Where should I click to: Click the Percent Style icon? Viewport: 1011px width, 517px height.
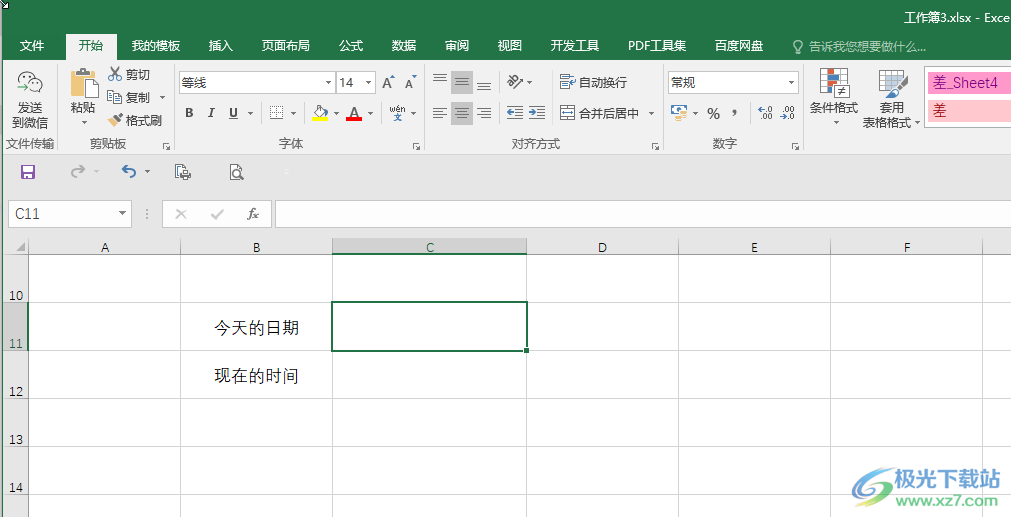pyautogui.click(x=713, y=113)
